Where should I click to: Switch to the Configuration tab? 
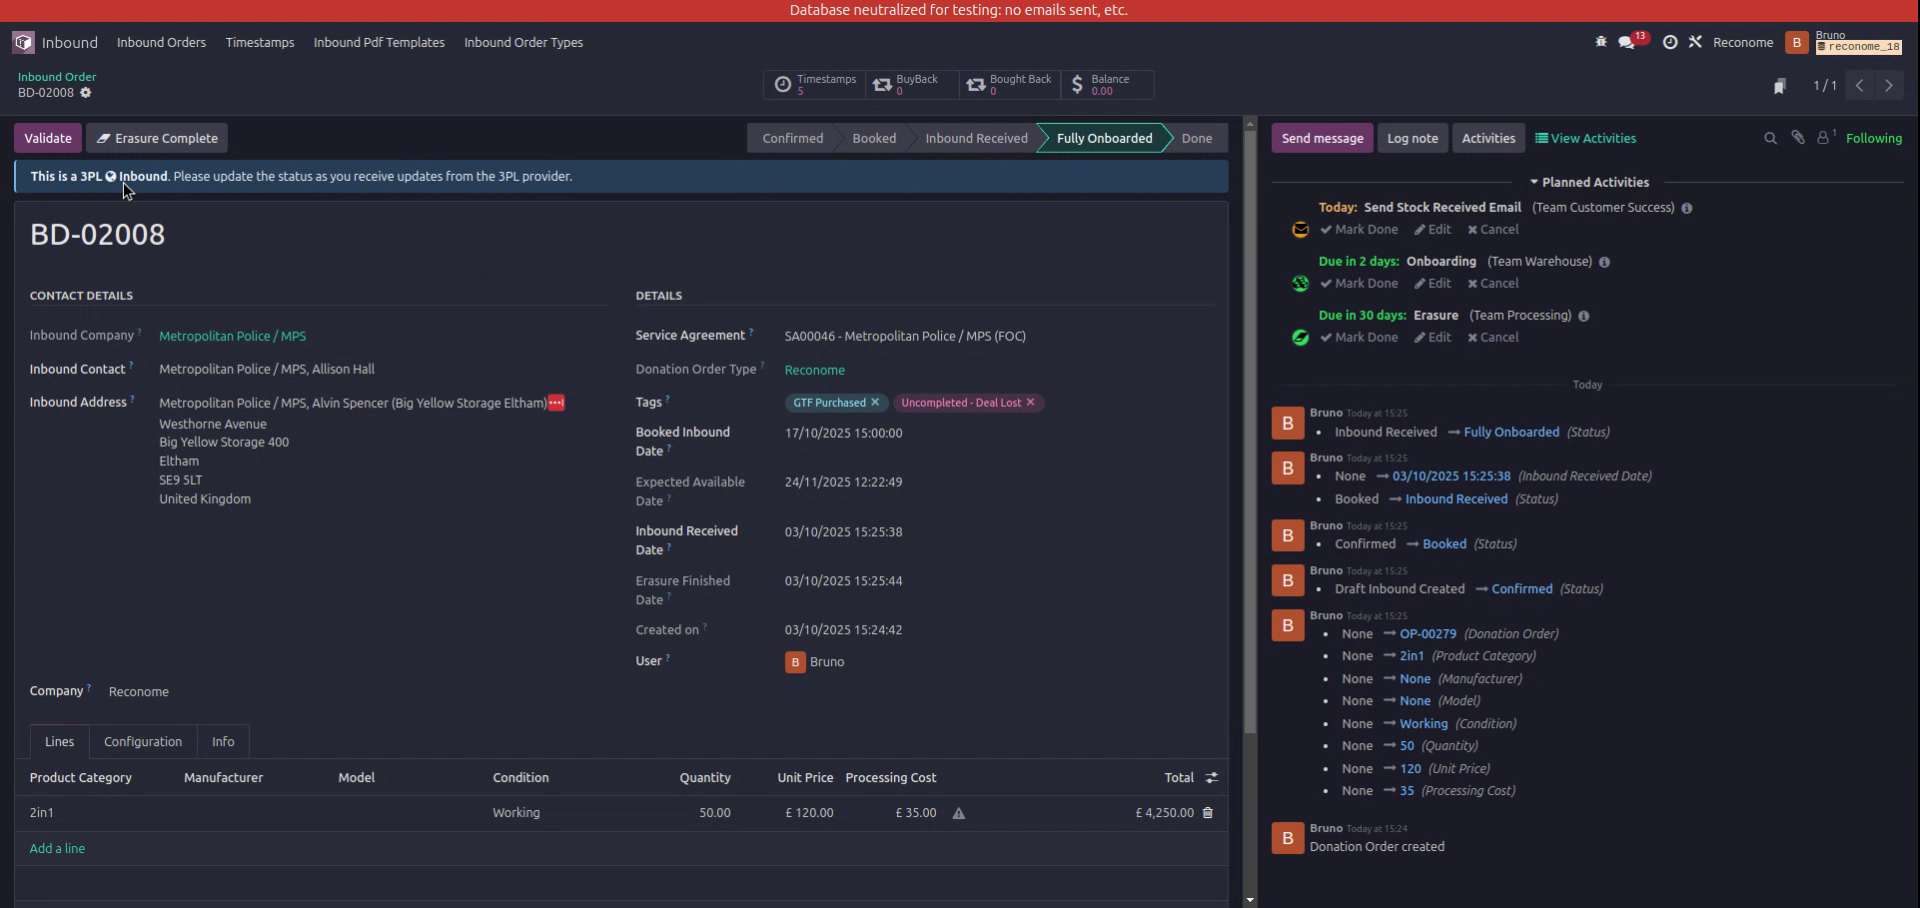click(142, 741)
